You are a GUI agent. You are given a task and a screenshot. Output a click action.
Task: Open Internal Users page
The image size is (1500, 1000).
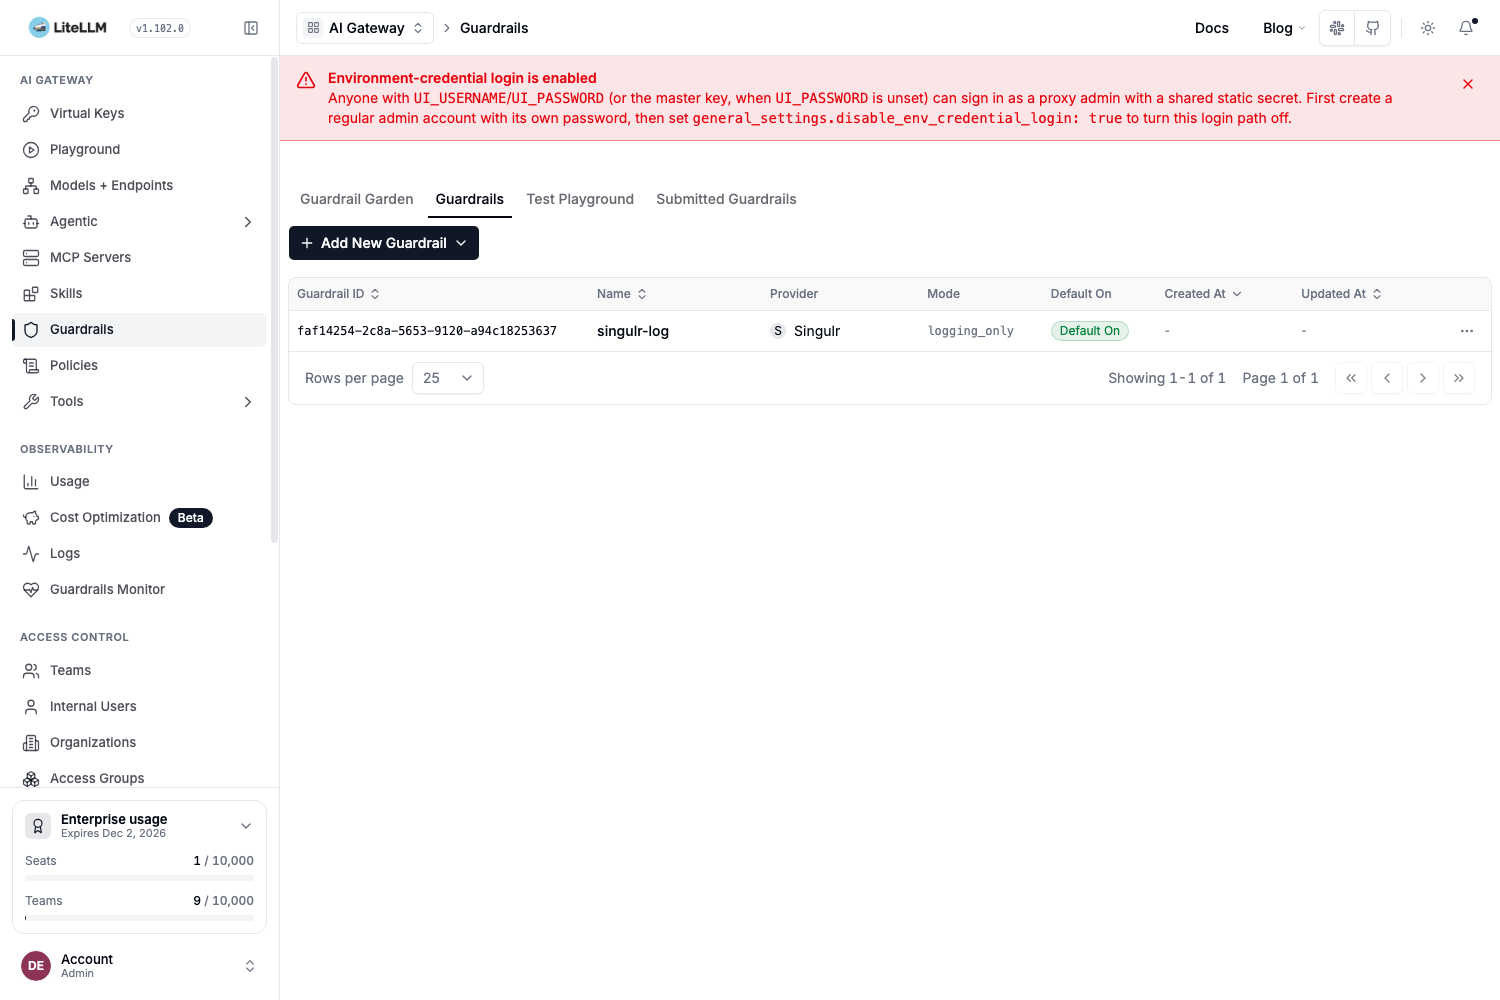click(139, 706)
